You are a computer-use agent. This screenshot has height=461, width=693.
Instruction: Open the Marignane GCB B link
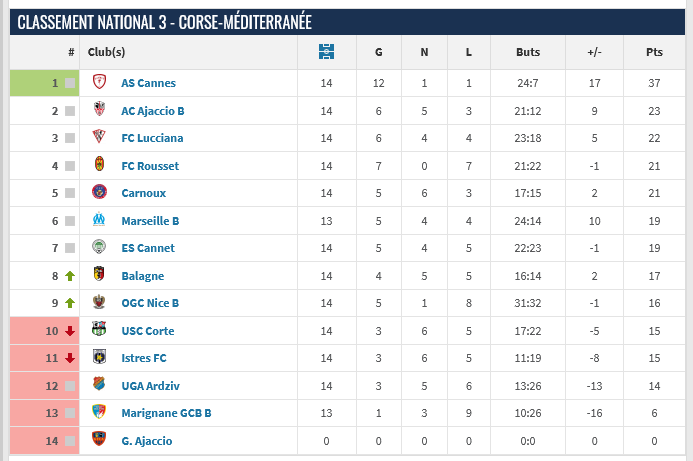pos(166,412)
